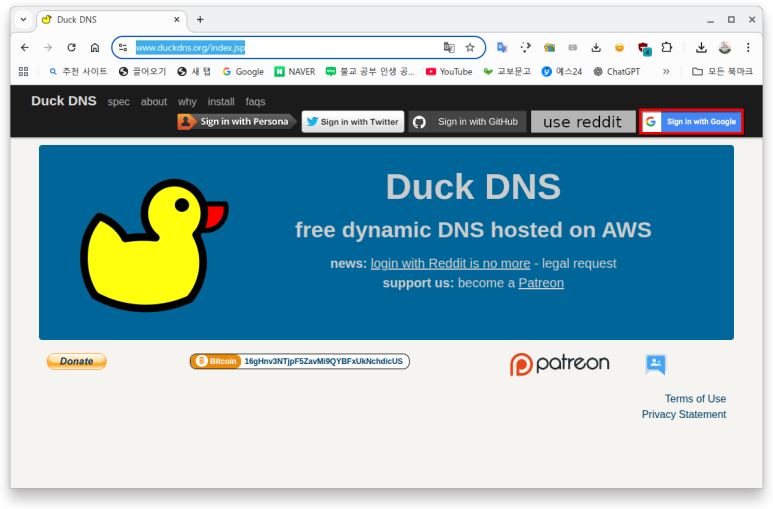
Task: Click the dotted-circle extension icon
Action: click(526, 47)
